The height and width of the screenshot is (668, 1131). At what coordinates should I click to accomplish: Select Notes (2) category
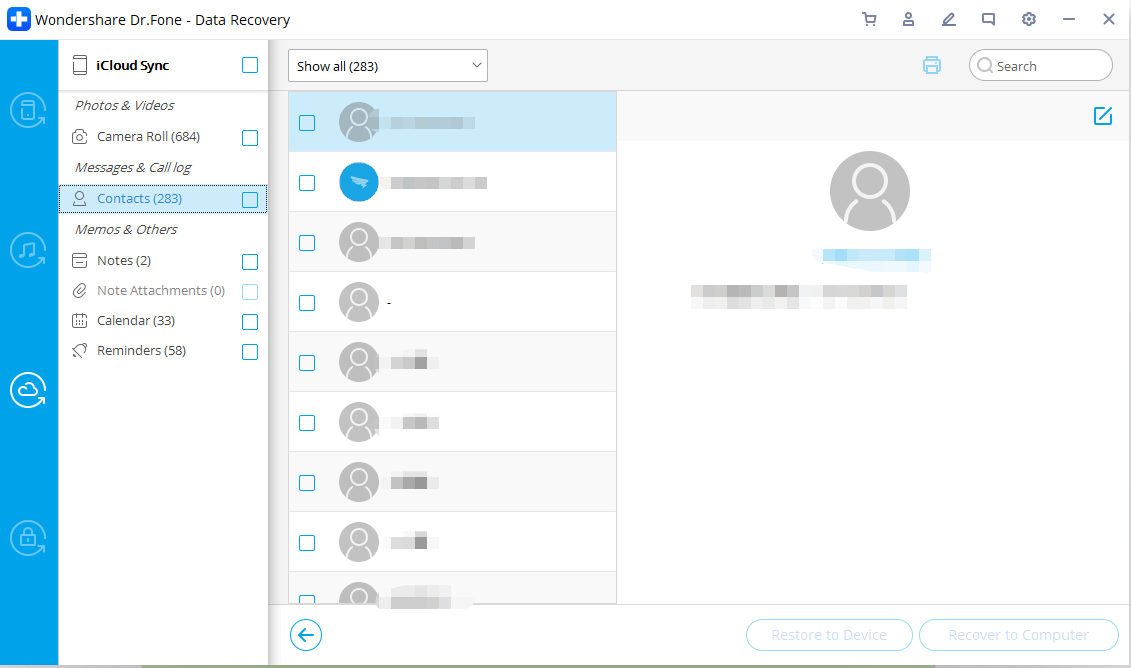point(123,260)
